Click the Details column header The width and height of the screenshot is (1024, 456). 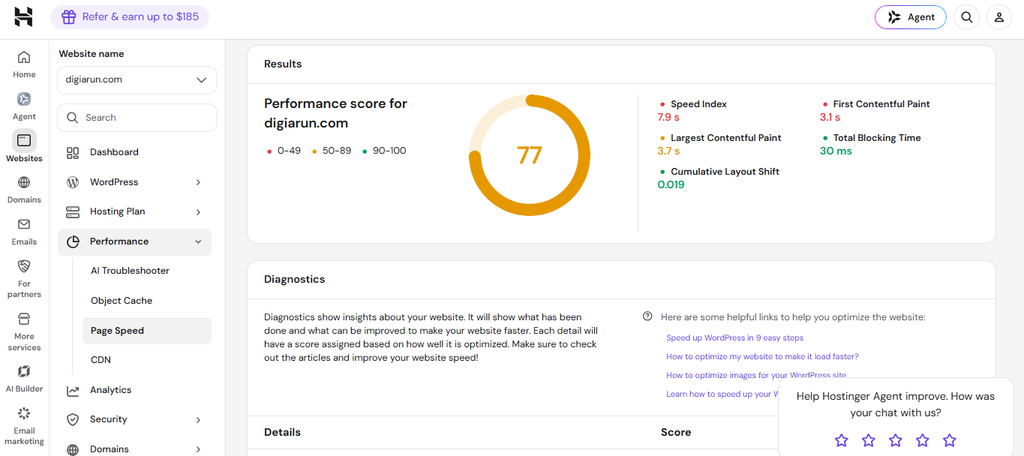pos(282,432)
